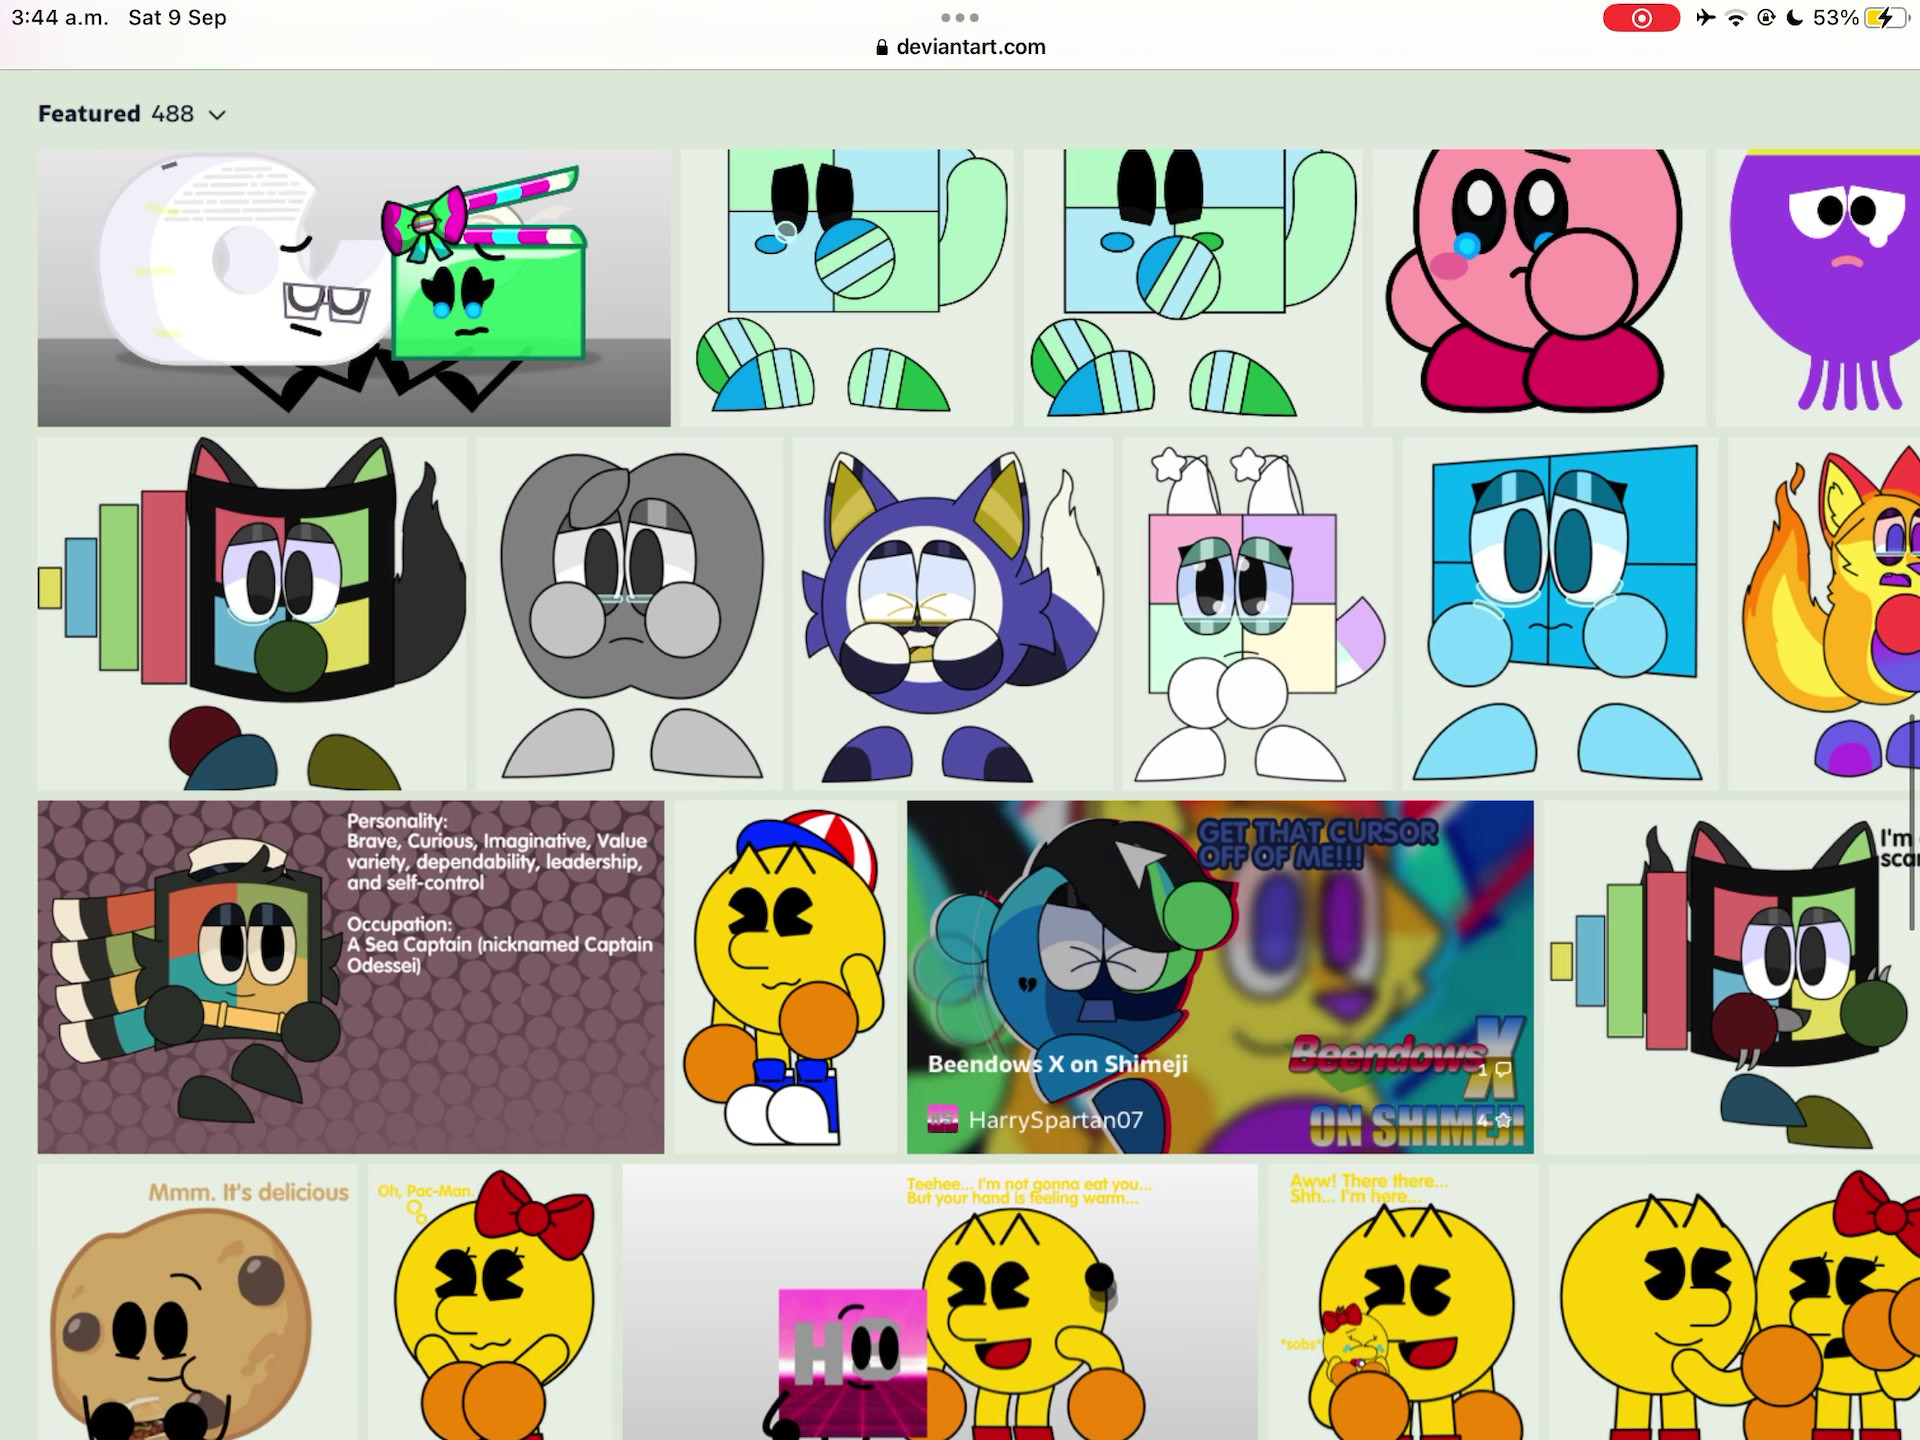Open the two hugging Pac-Man characters artwork
Screen dimensions: 1920x1440
[x=1734, y=1302]
